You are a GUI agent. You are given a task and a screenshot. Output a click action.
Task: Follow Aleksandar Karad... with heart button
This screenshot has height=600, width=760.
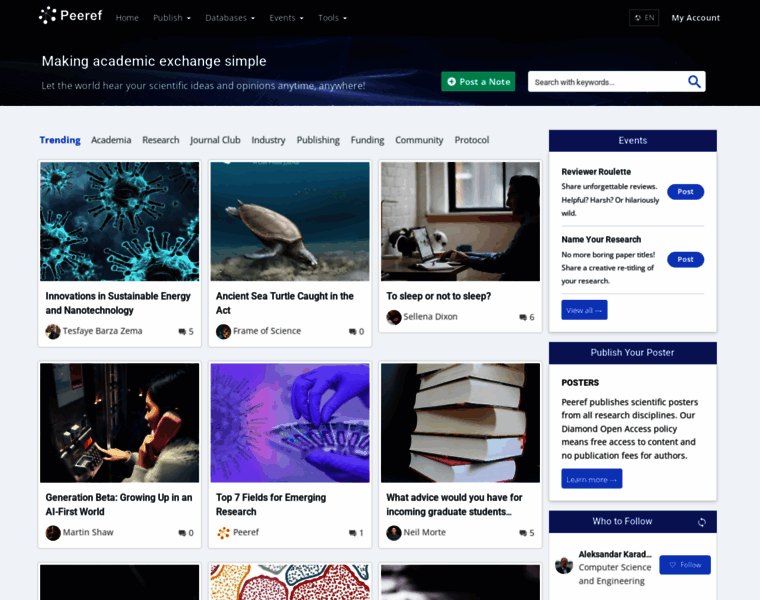[684, 565]
